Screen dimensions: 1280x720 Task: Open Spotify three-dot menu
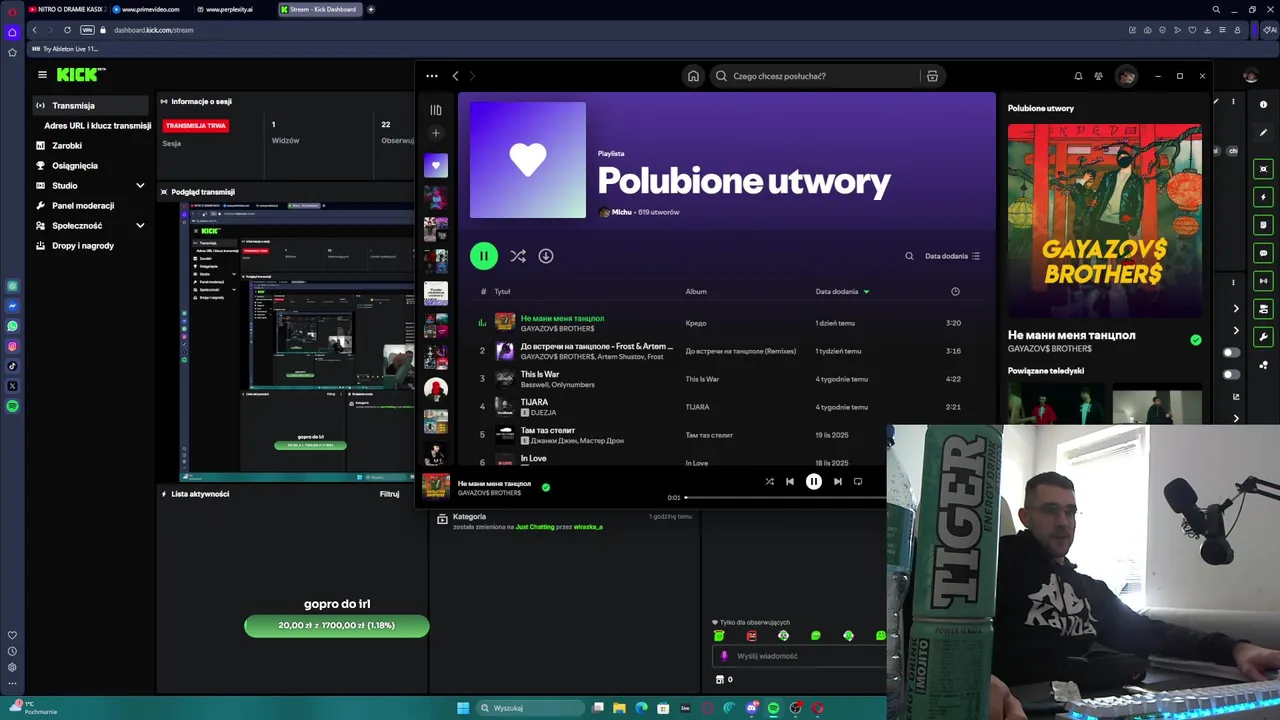[x=432, y=76]
